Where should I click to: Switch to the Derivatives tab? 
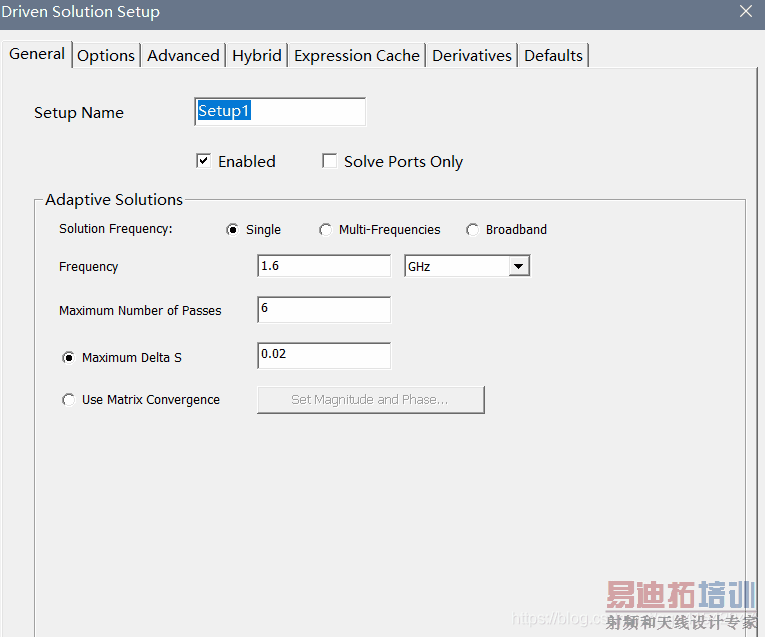pos(472,56)
